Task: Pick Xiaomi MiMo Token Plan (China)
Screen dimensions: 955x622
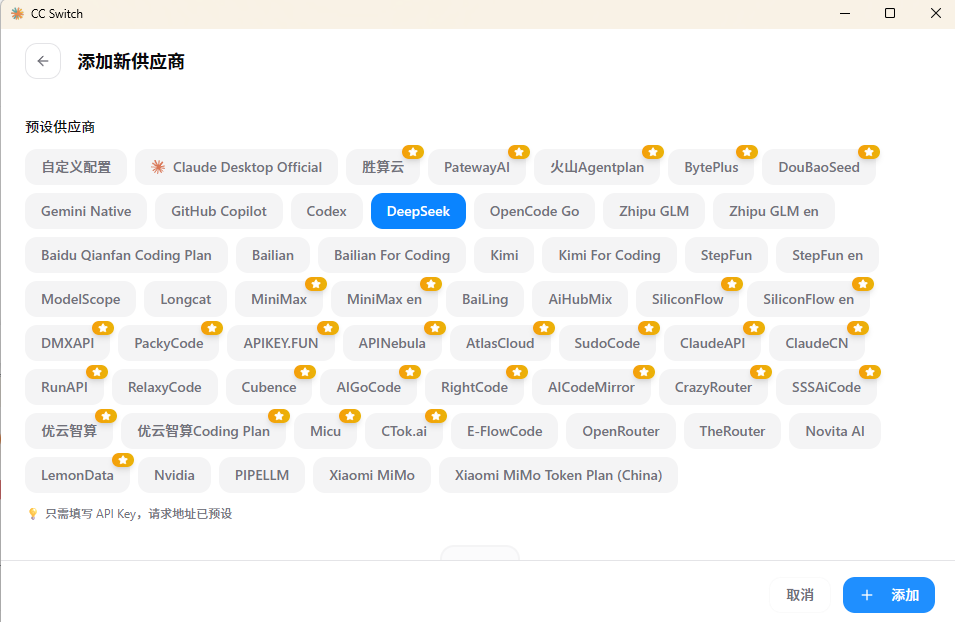Action: pos(558,475)
